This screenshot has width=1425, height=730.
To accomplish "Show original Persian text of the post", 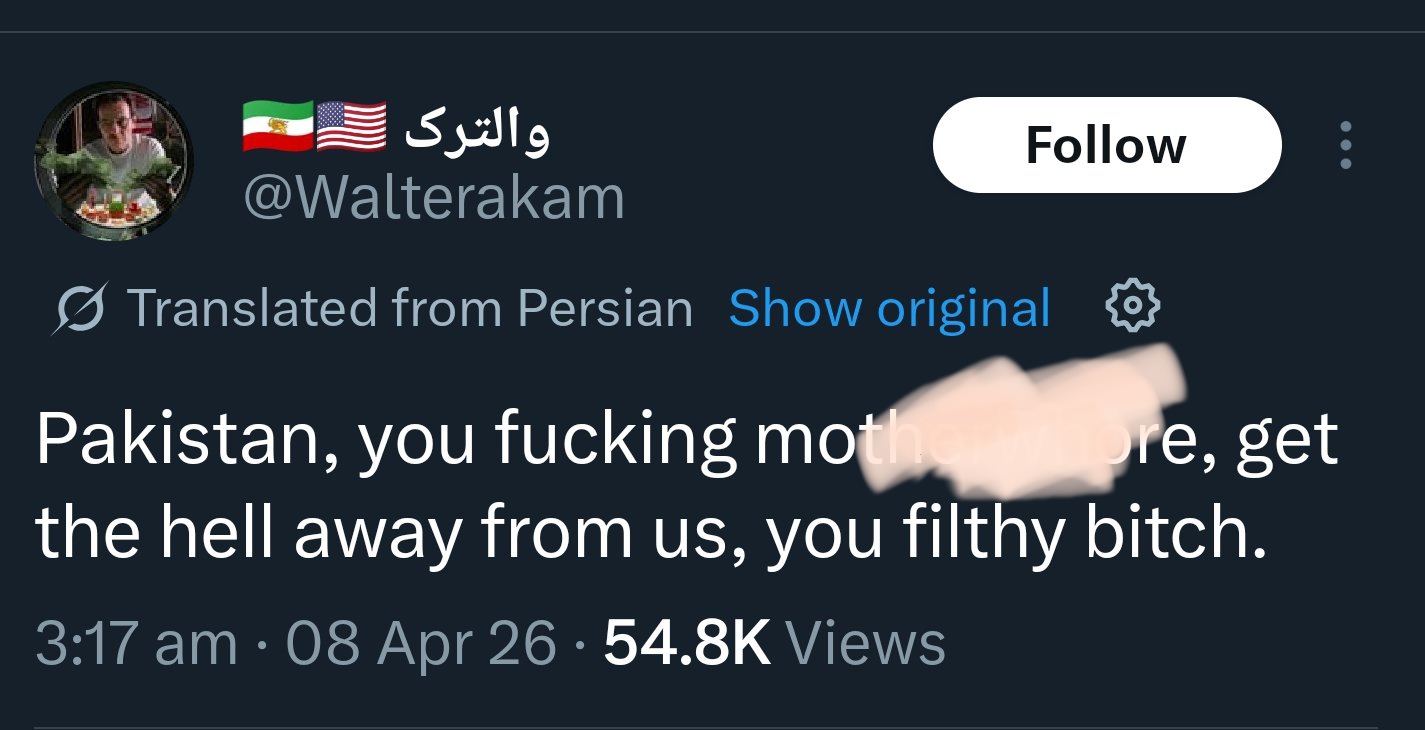I will click(889, 308).
